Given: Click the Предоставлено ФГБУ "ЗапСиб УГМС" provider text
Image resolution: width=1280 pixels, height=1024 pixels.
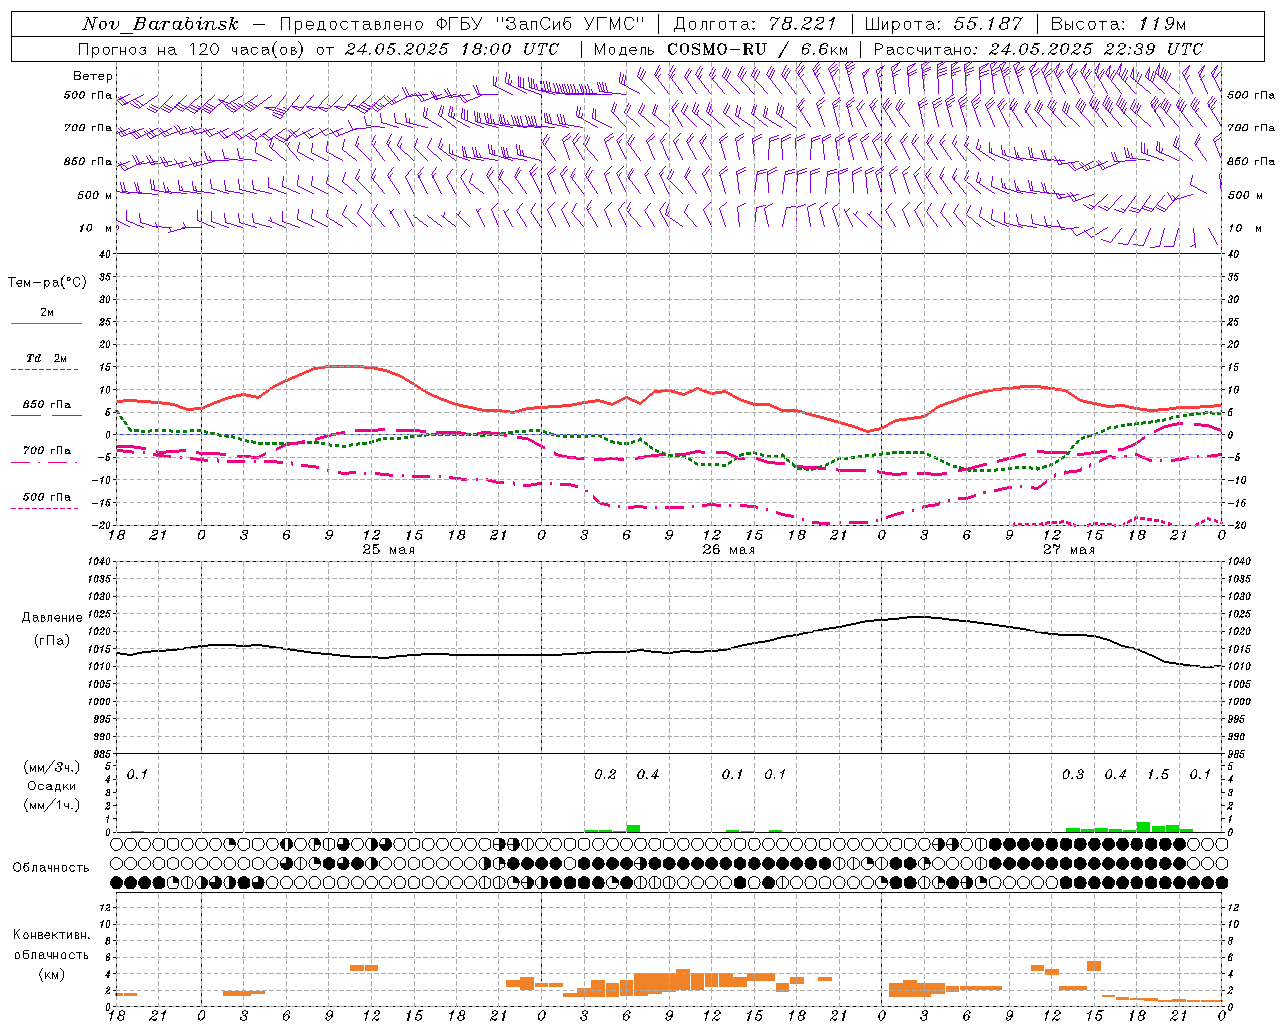Looking at the screenshot, I should 462,24.
